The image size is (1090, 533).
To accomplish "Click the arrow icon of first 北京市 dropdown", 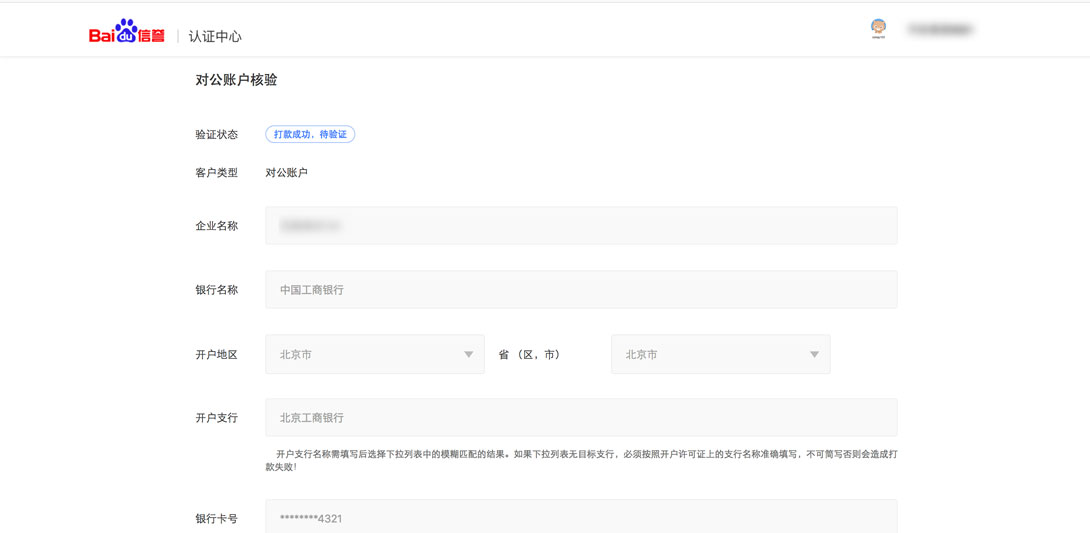I will coord(468,354).
